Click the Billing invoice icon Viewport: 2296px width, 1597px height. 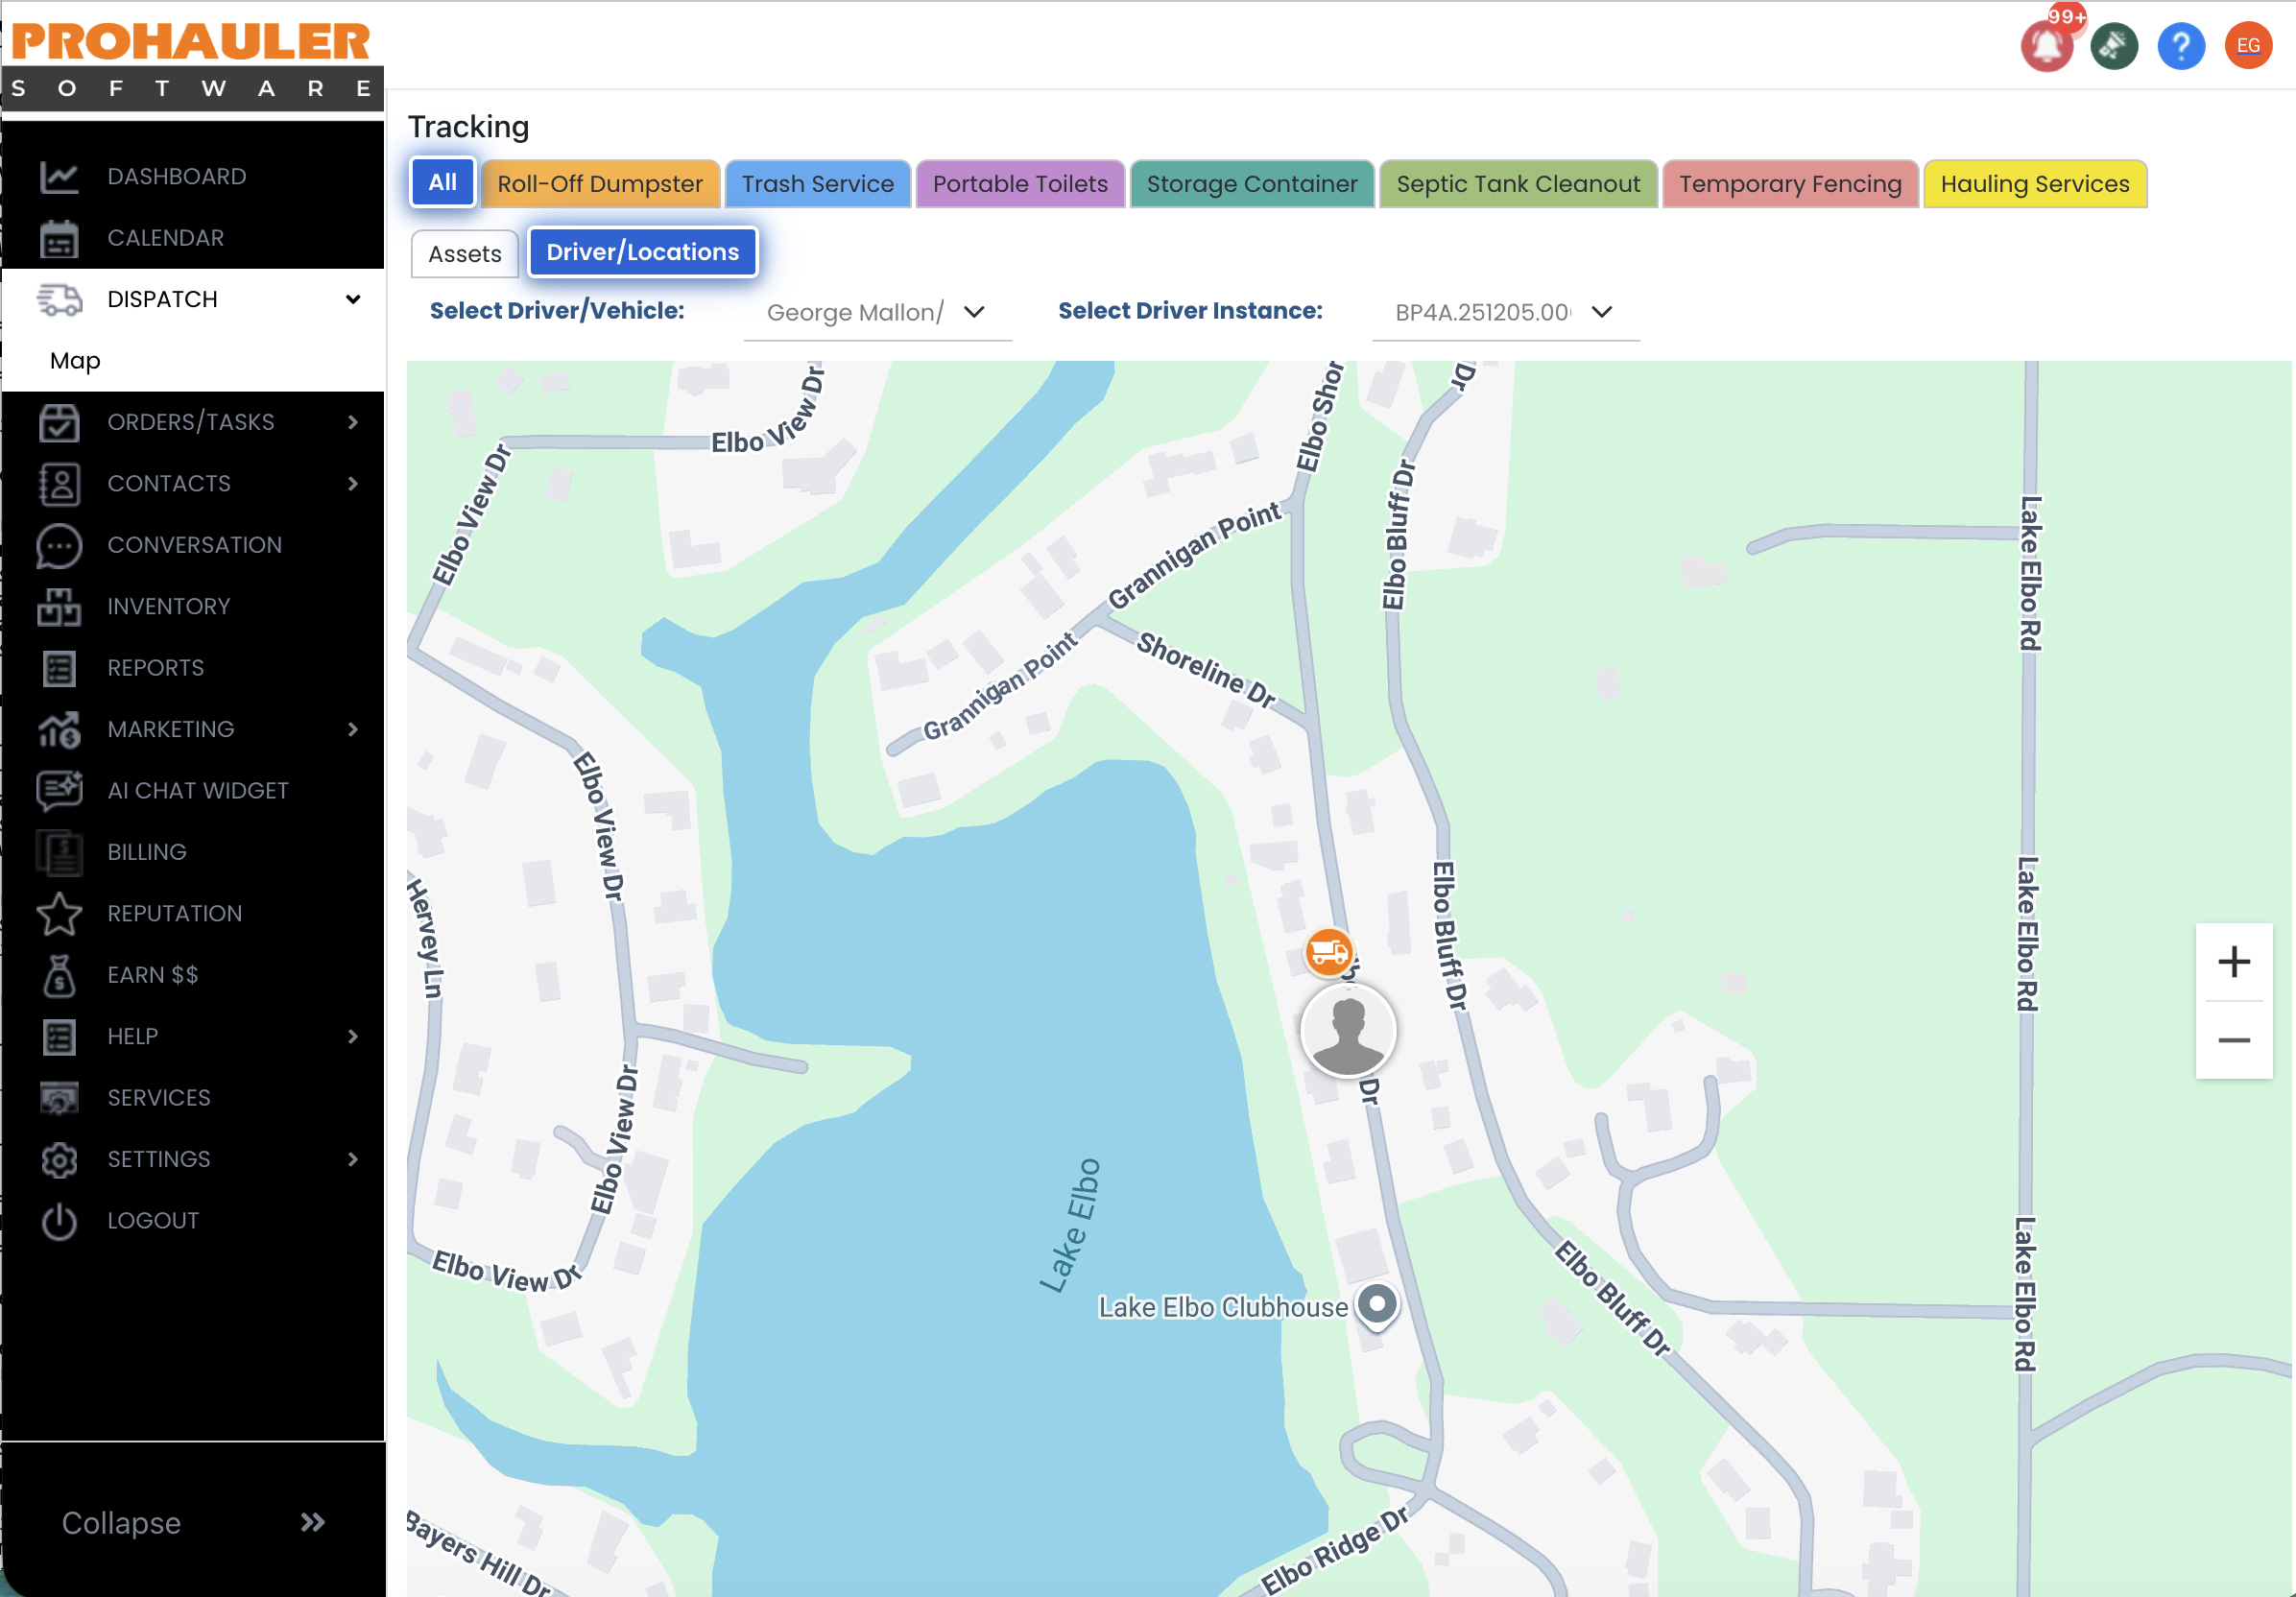click(59, 852)
